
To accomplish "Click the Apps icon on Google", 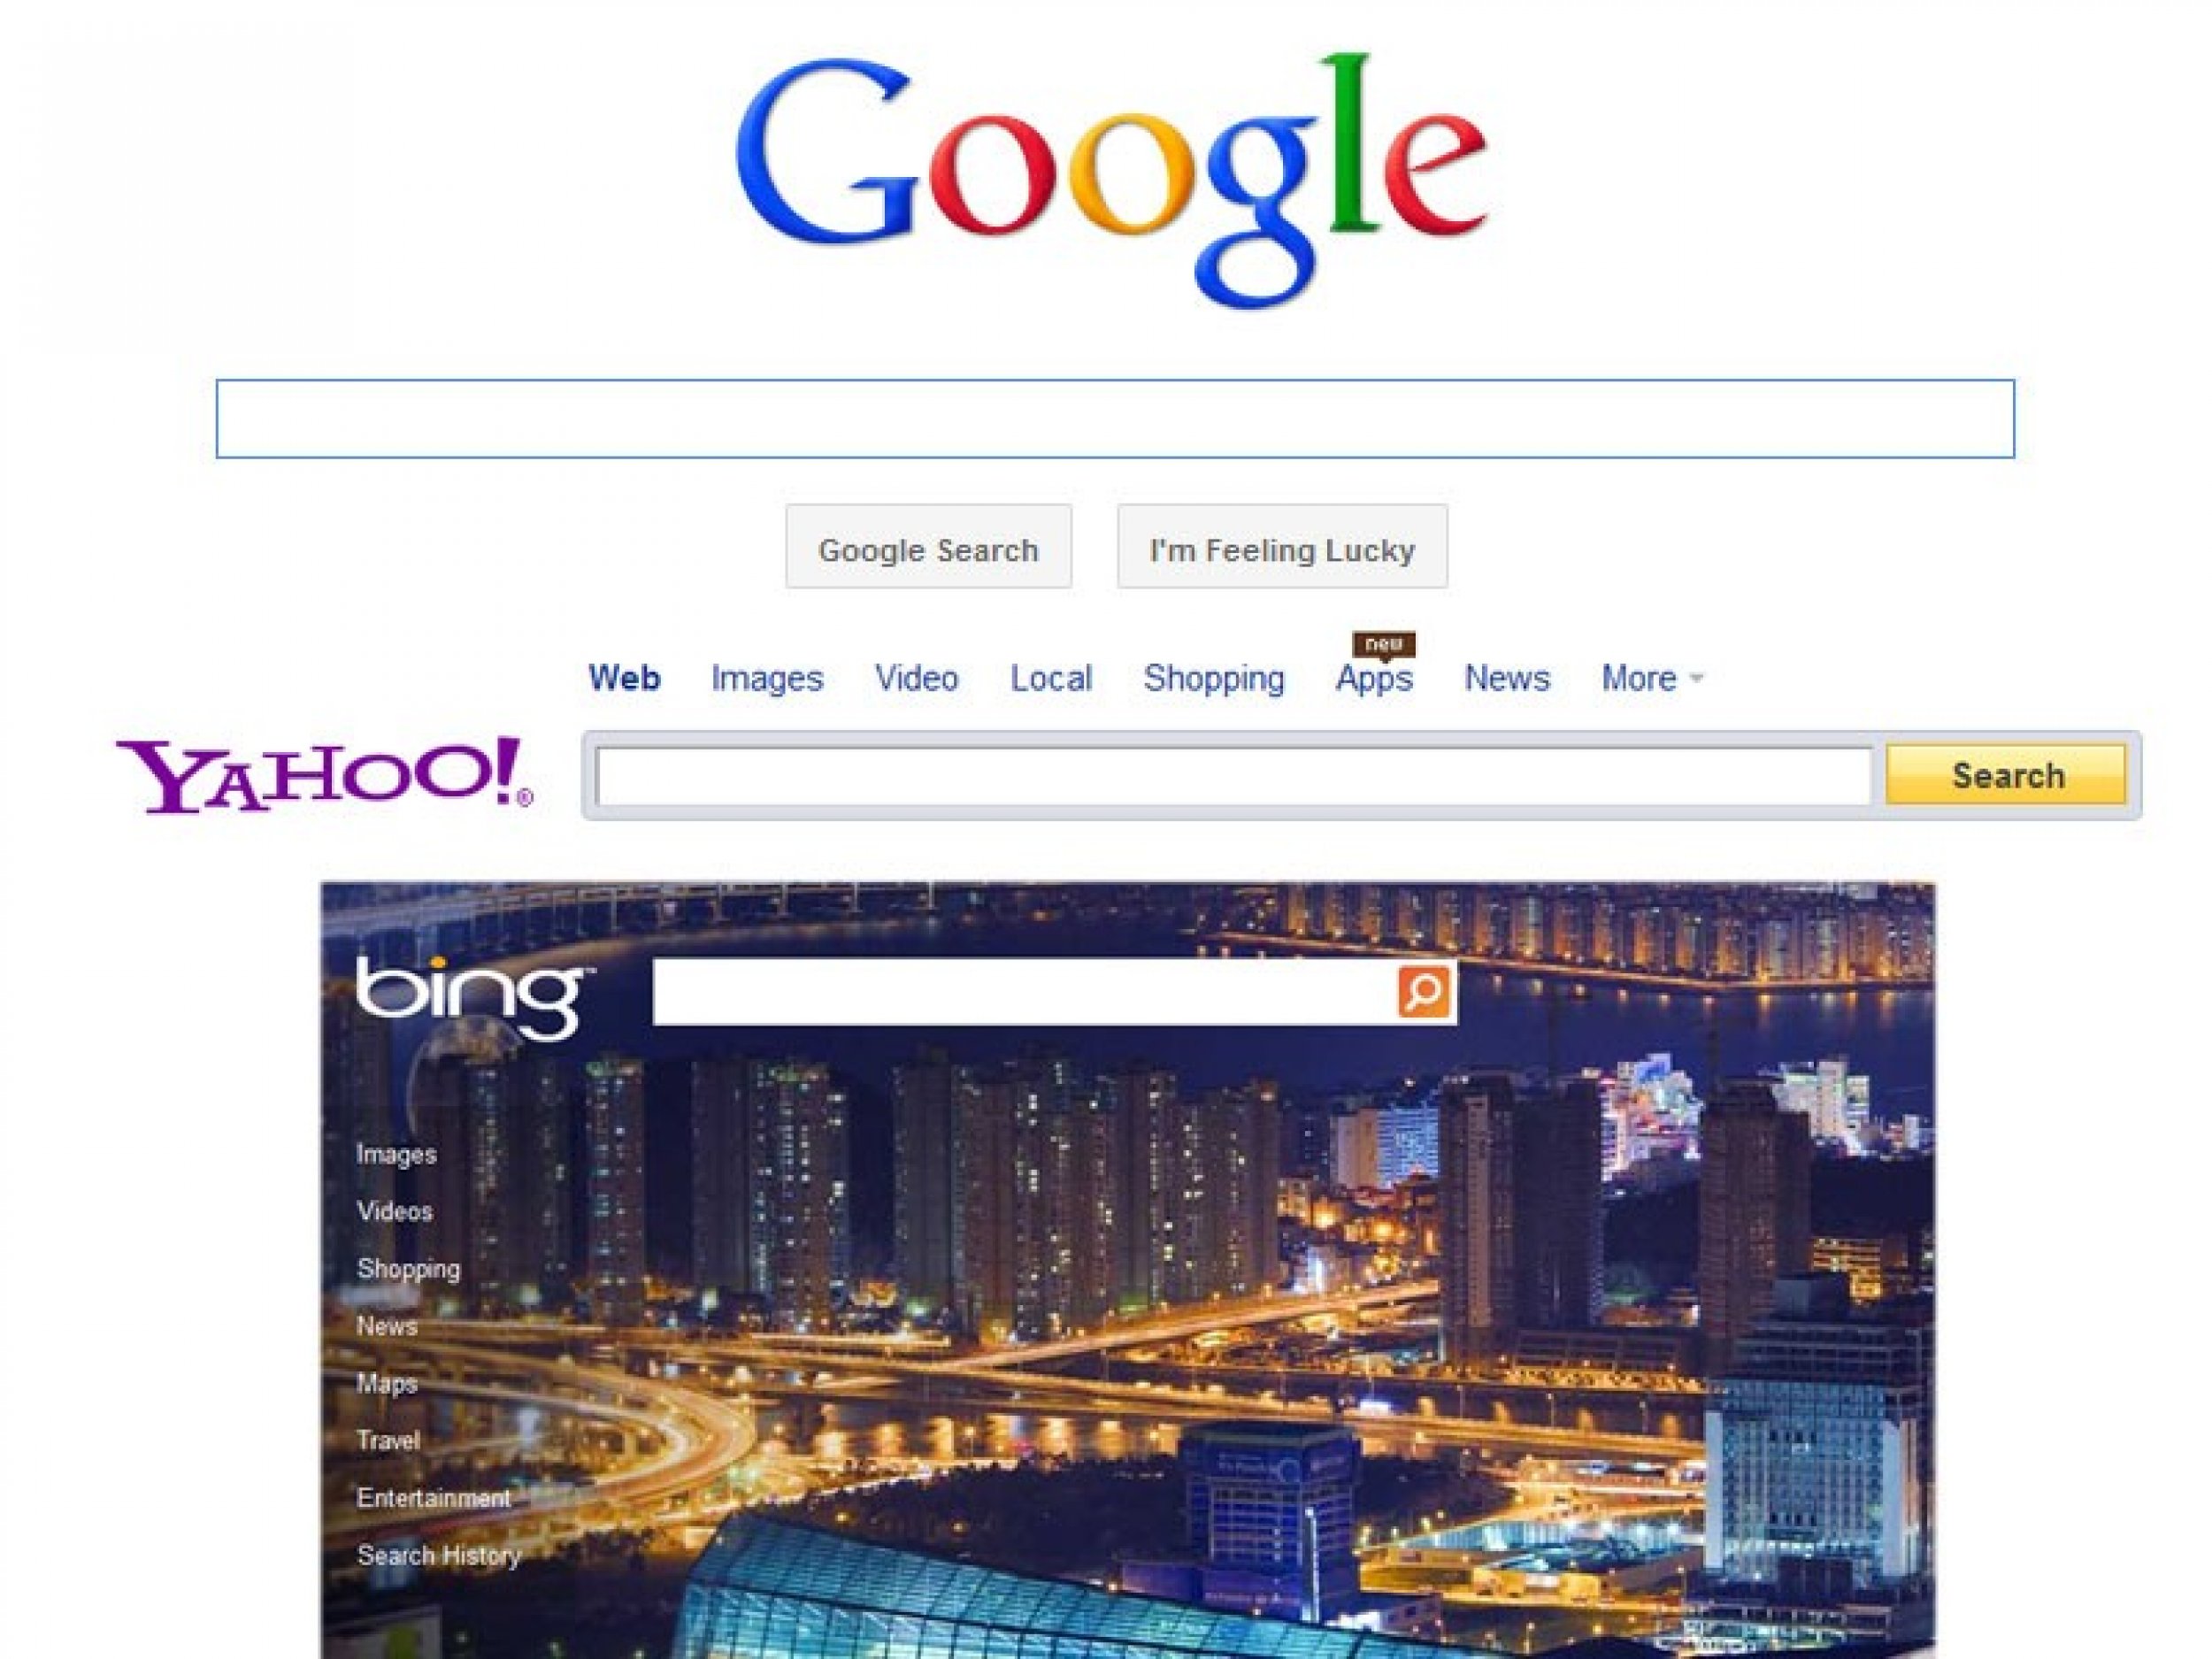I will (1376, 676).
